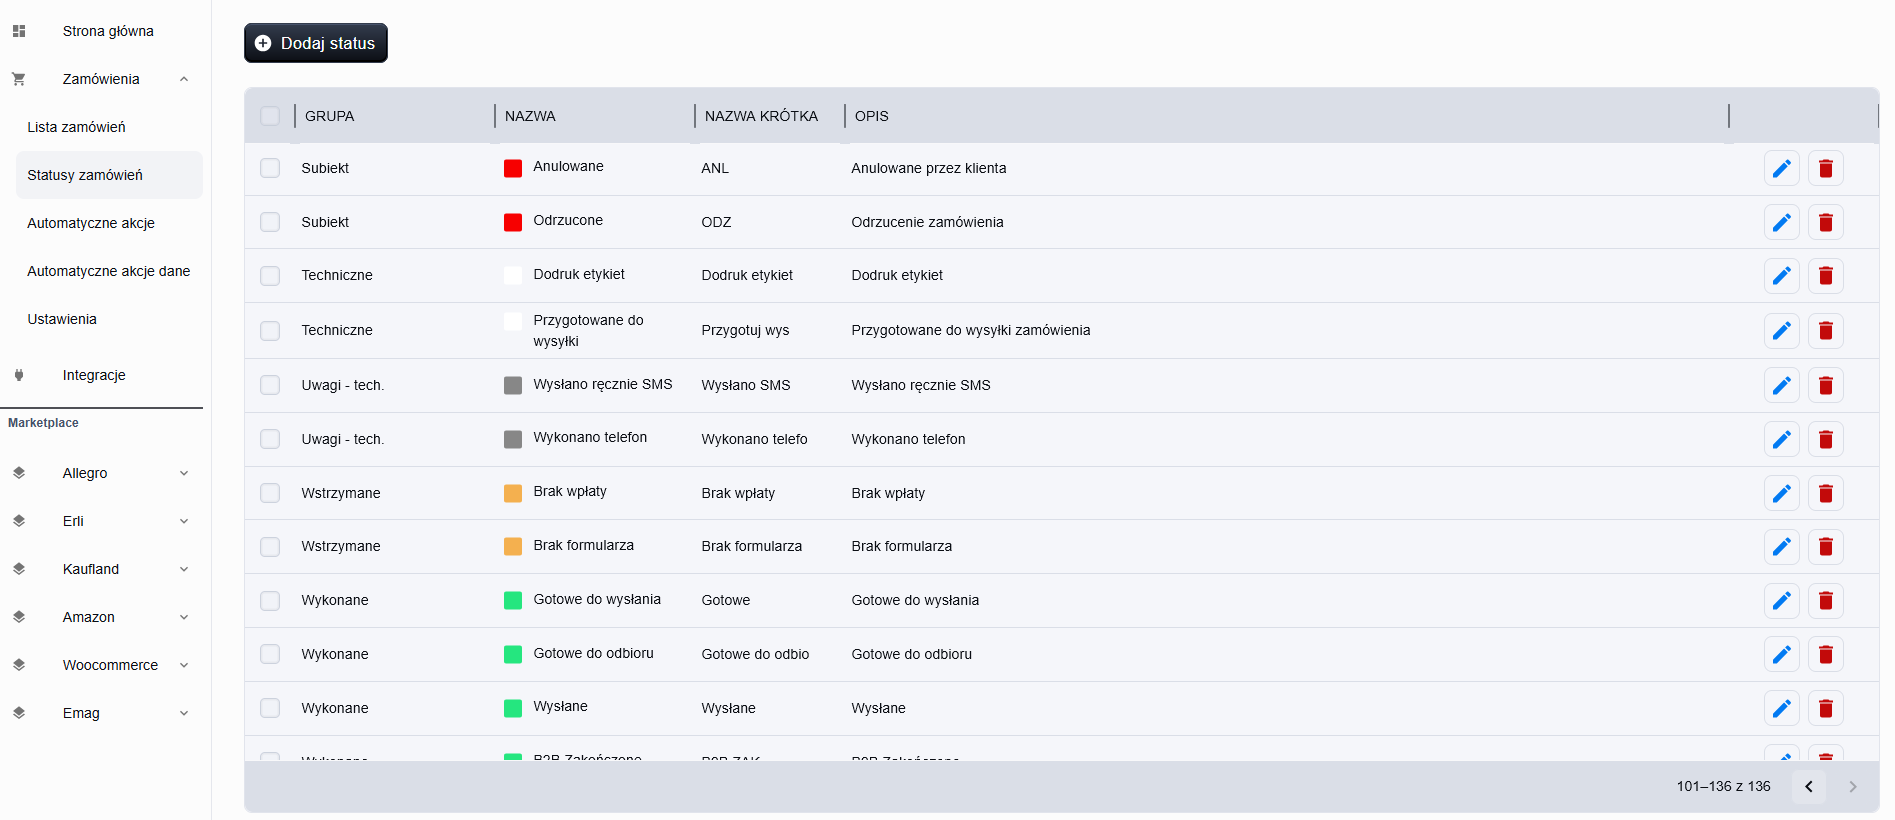Edit the Wykonano telefon status

pyautogui.click(x=1781, y=439)
